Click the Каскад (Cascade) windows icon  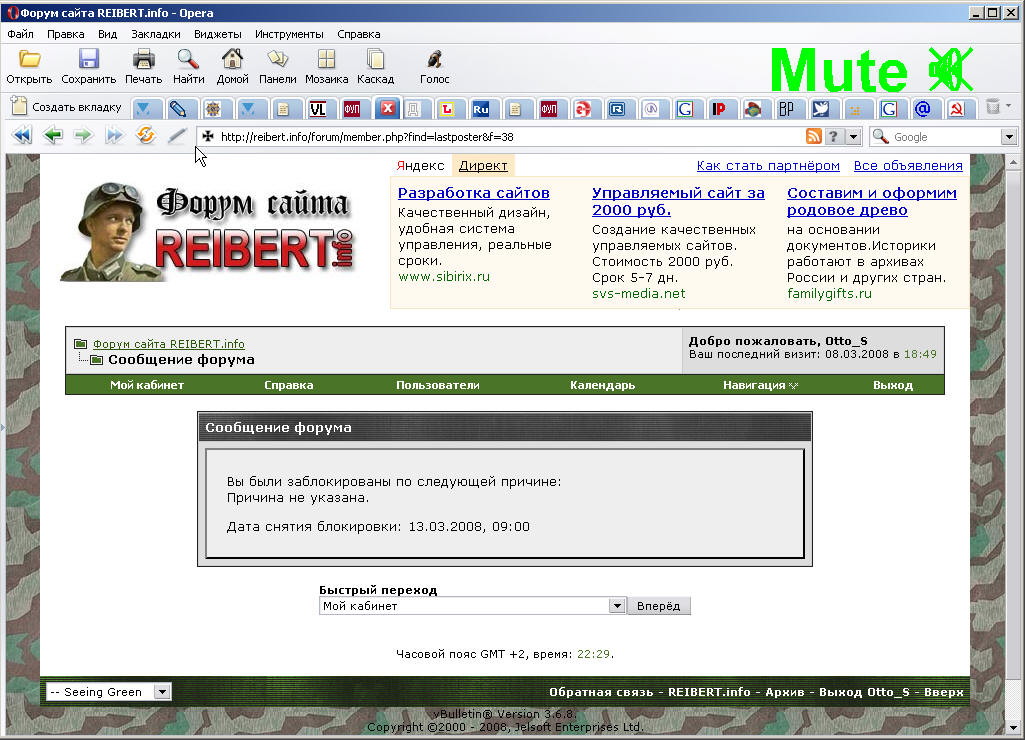[375, 60]
